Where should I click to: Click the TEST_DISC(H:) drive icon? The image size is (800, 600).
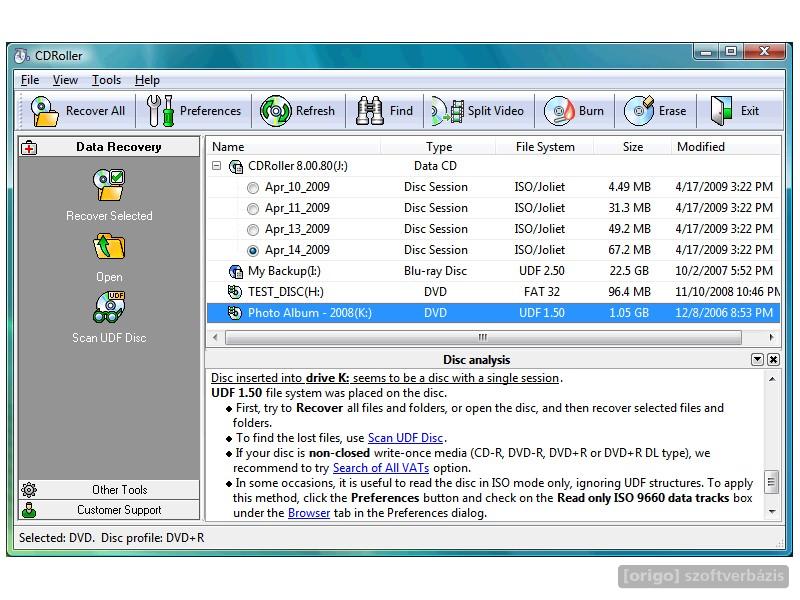click(x=235, y=292)
